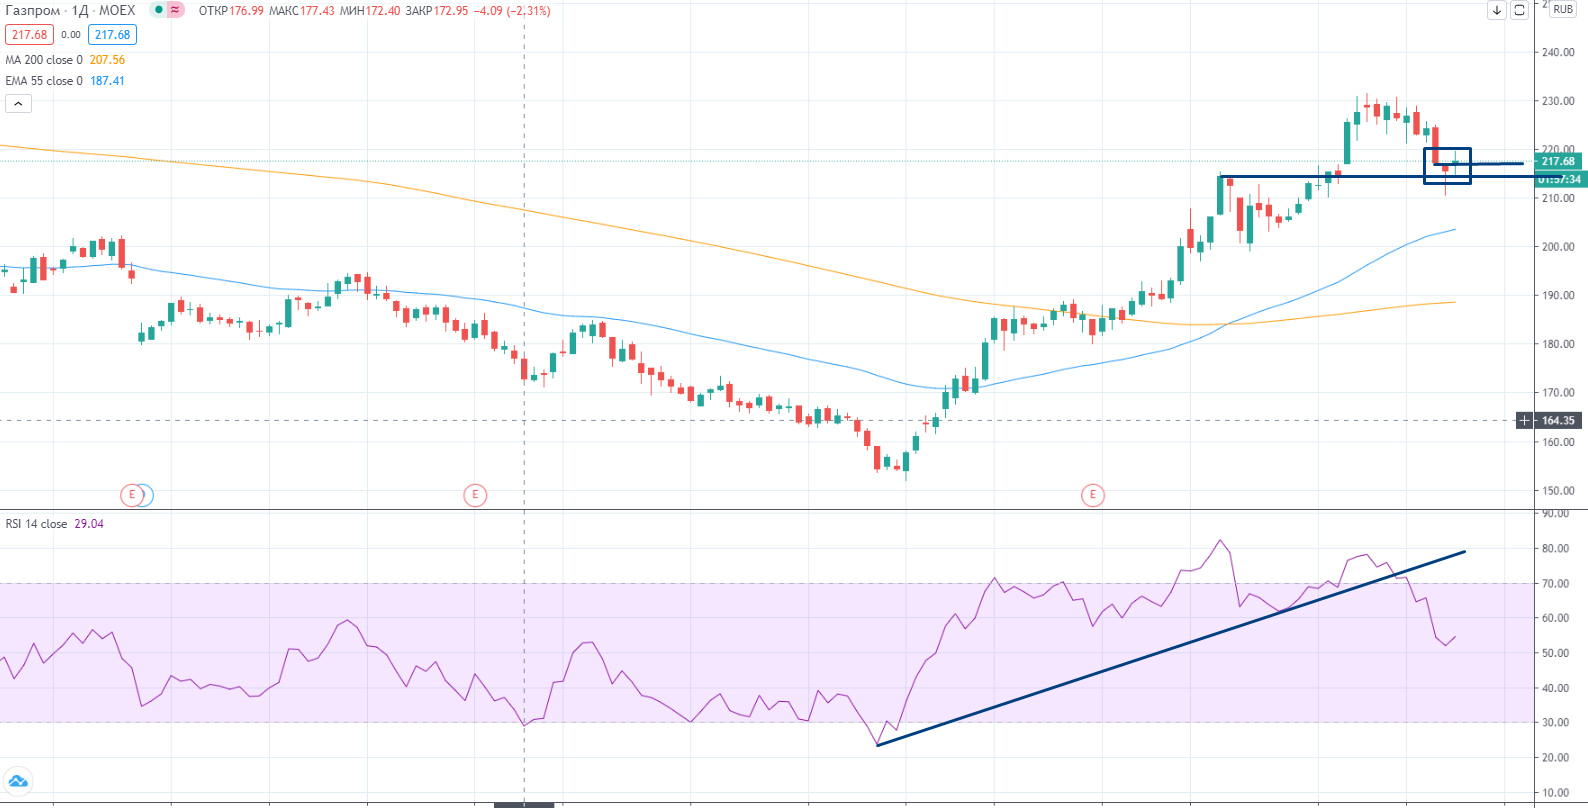Click the green market status dot
Screen dimensions: 1588x808
158,10
